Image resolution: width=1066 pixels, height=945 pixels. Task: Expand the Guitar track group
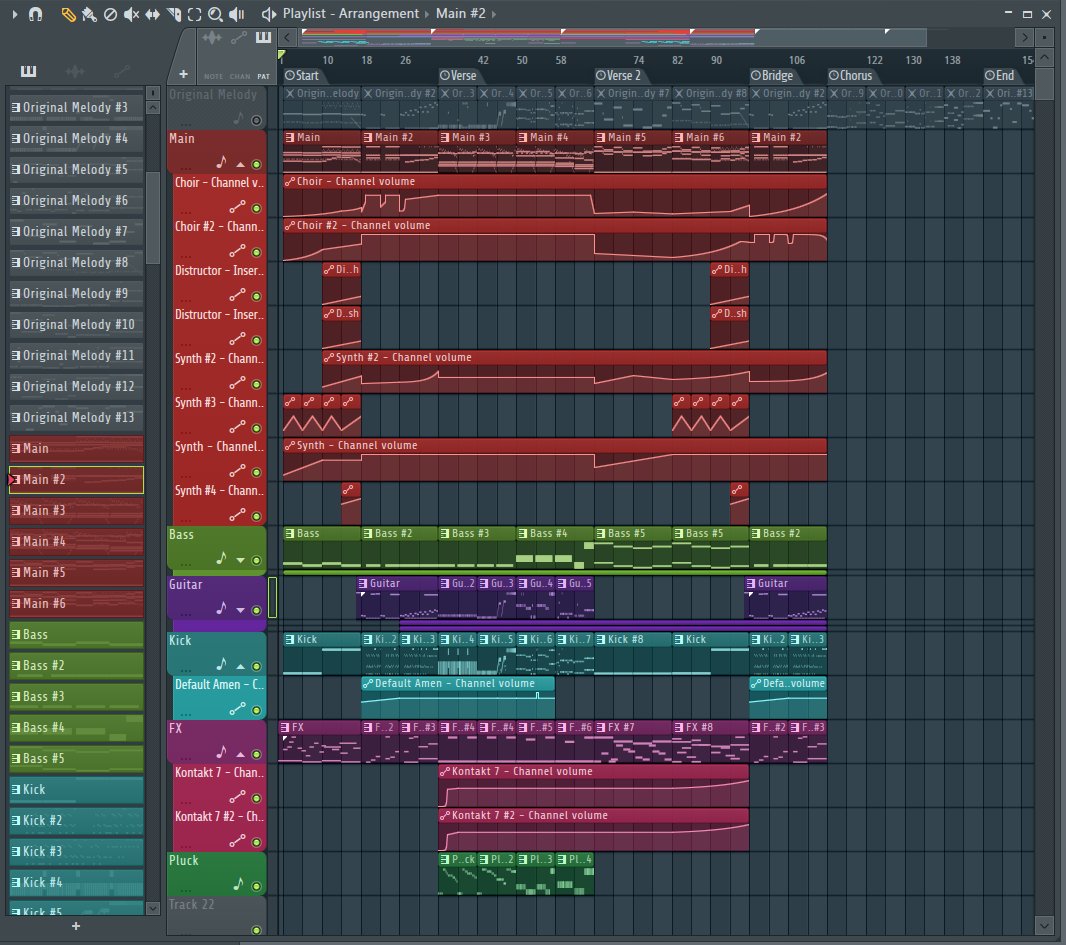tap(240, 610)
